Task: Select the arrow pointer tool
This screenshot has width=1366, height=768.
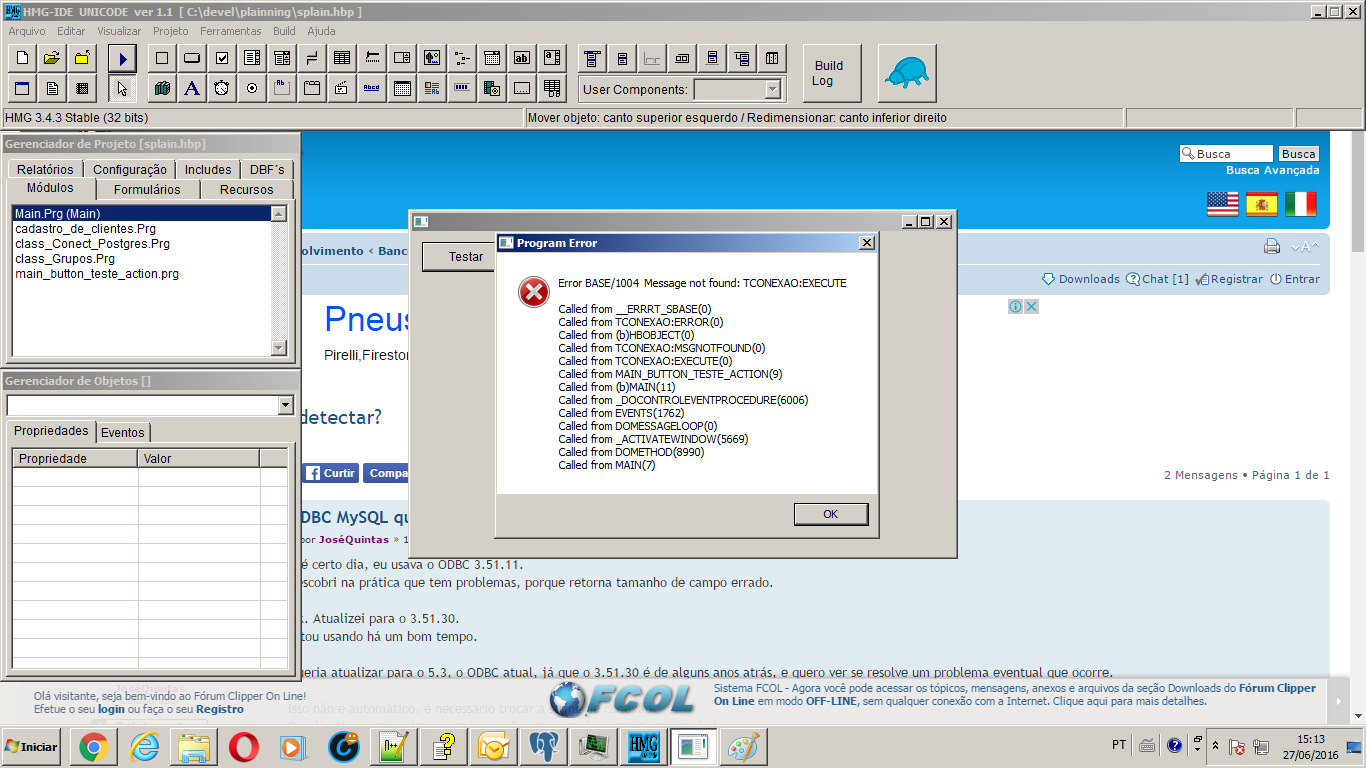Action: [122, 88]
